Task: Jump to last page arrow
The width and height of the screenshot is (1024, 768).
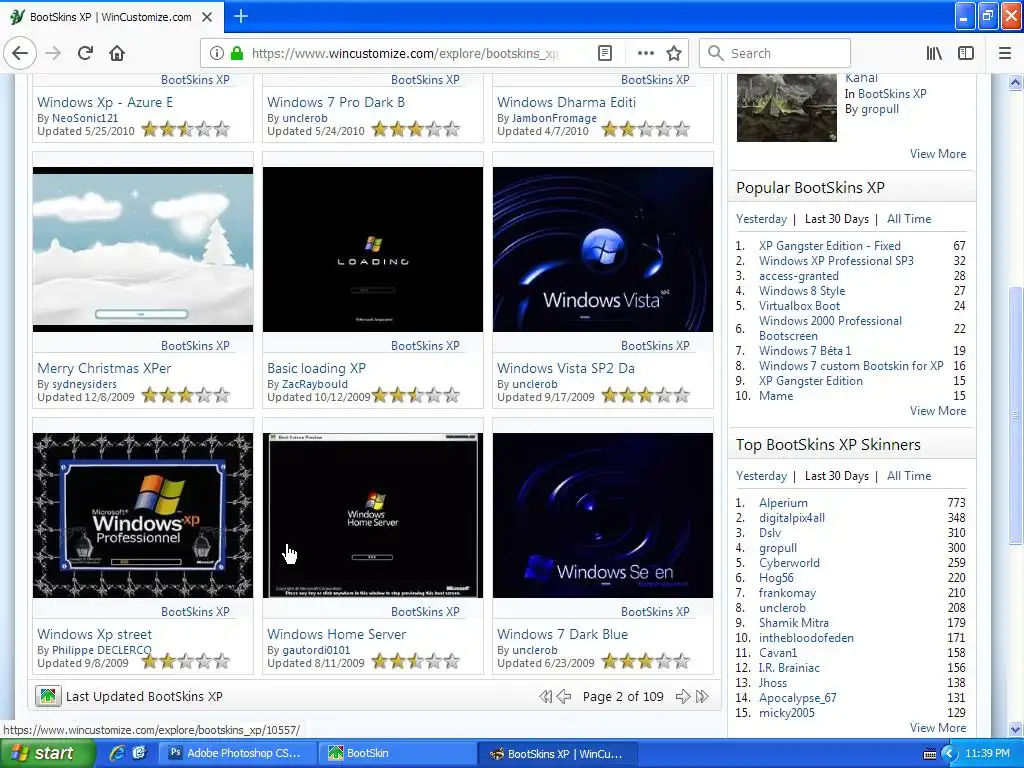Action: click(702, 697)
